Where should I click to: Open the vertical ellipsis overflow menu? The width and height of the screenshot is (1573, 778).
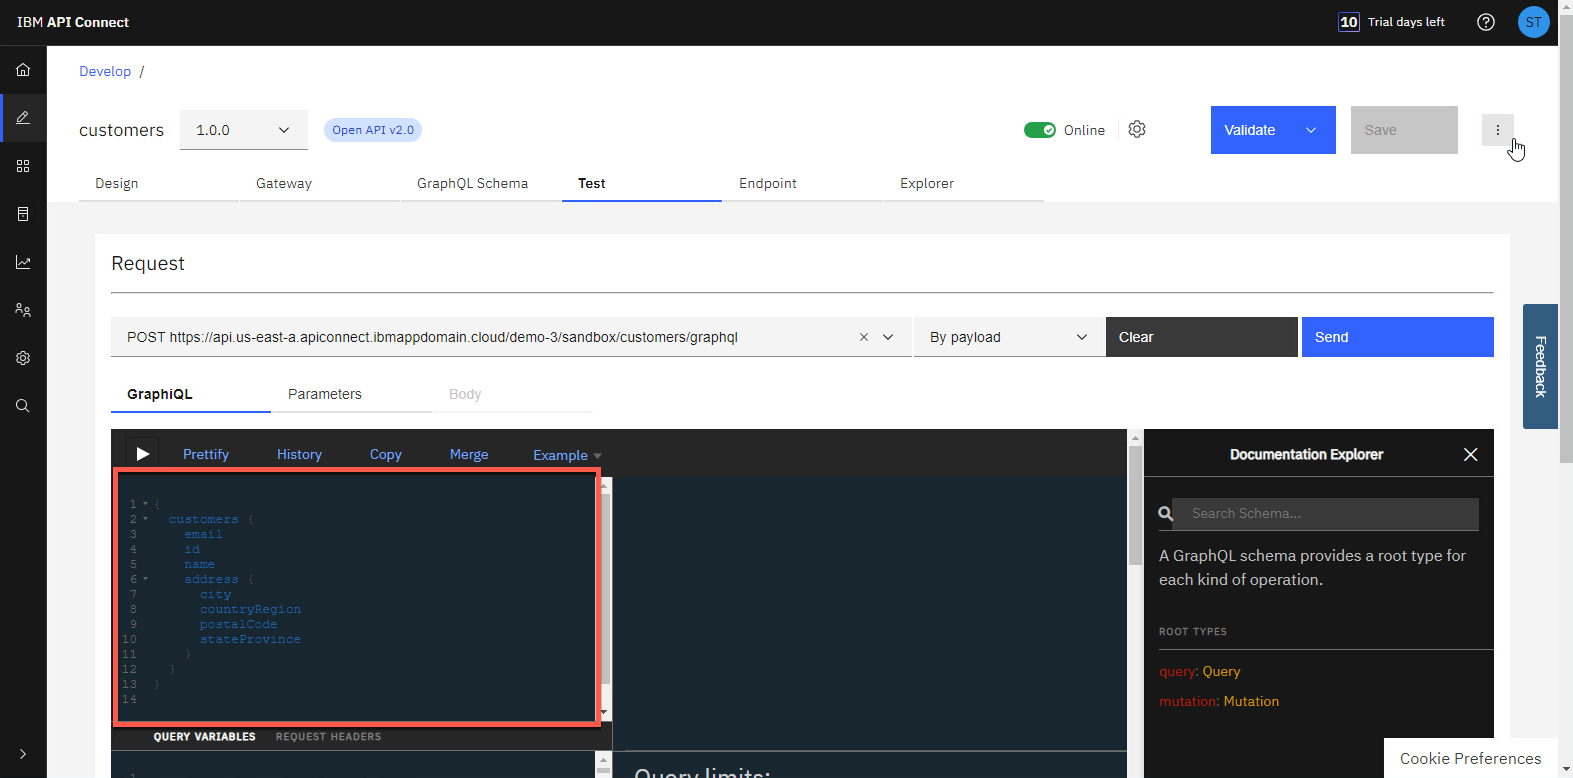(1497, 130)
